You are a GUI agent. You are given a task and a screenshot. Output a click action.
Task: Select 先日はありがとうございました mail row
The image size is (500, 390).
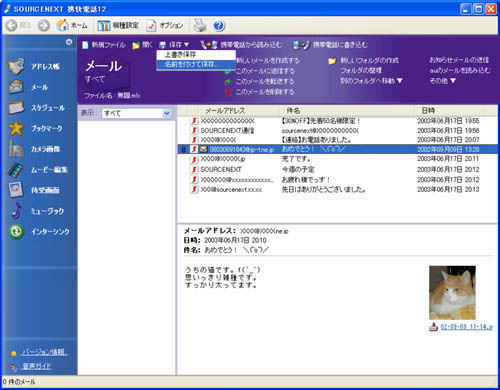pos(338,190)
